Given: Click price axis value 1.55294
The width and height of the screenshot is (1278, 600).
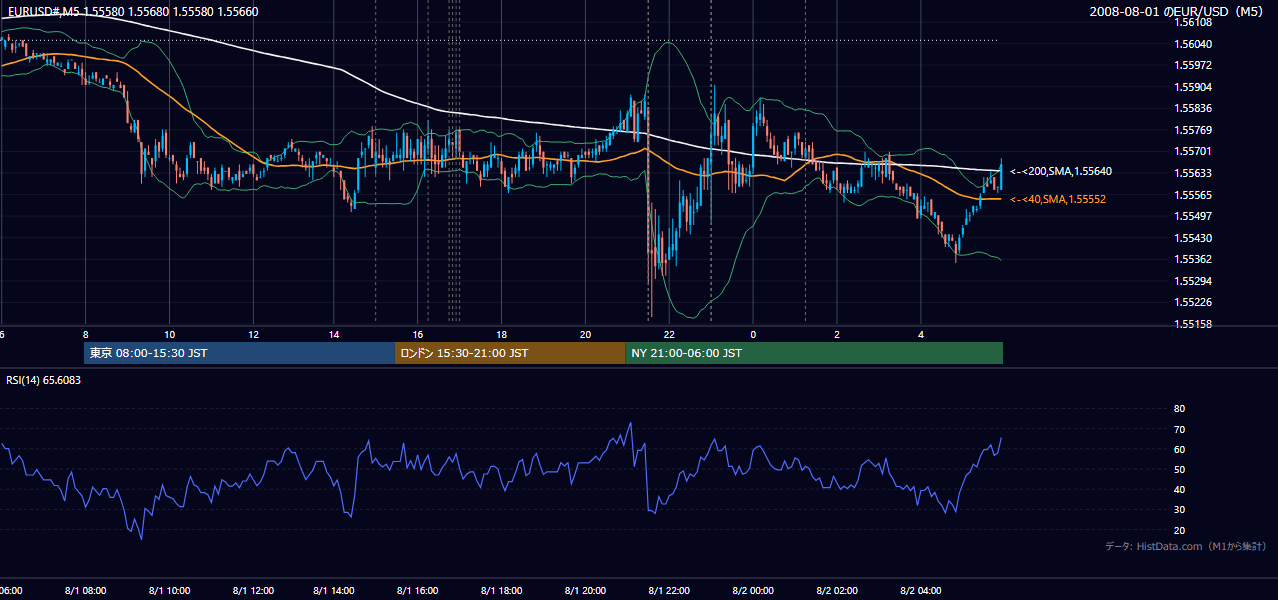Looking at the screenshot, I should pos(1193,281).
